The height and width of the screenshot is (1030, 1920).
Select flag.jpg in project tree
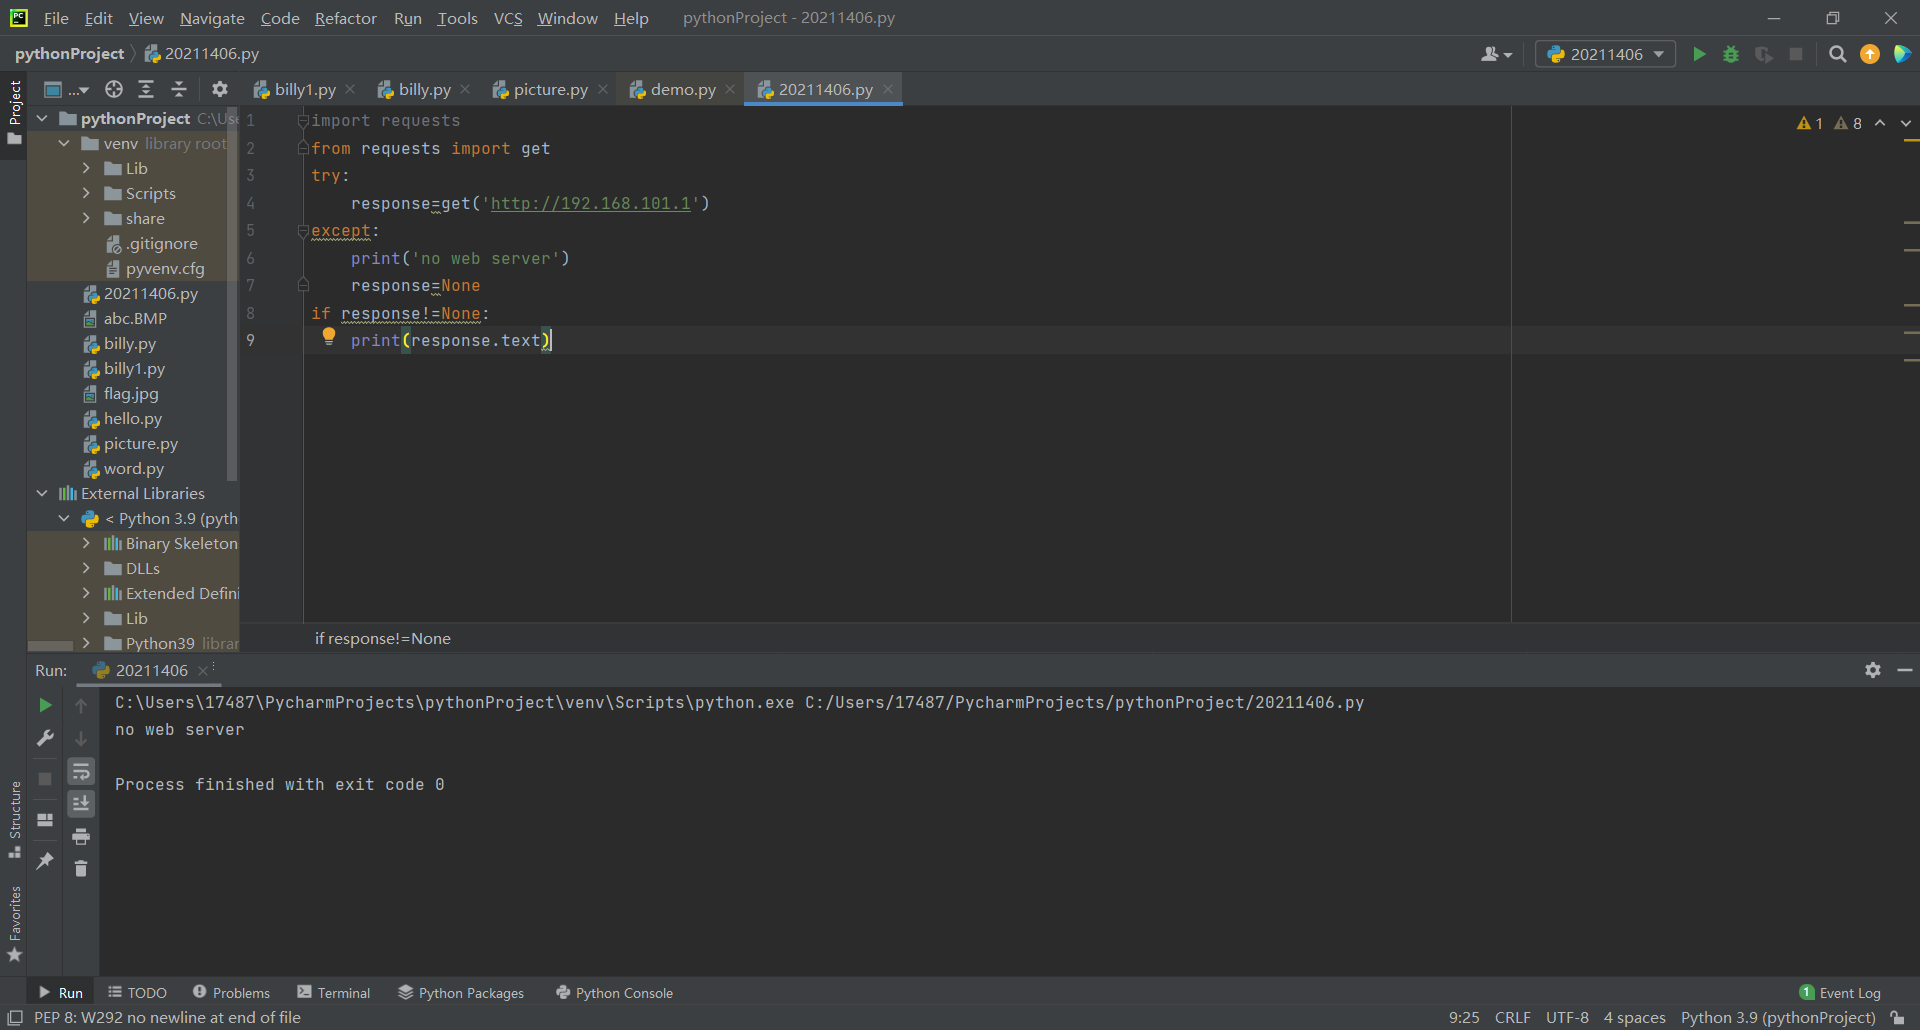tap(130, 393)
